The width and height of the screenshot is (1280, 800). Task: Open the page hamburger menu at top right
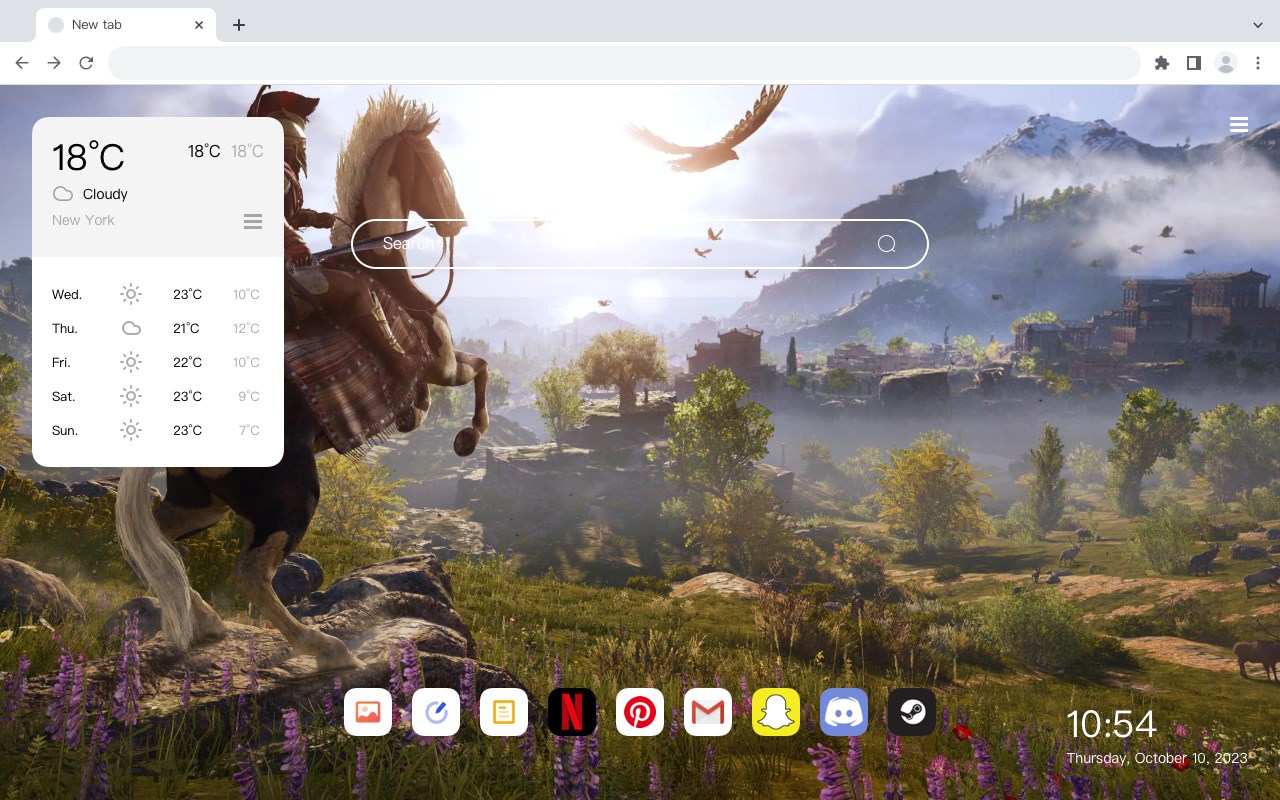1239,125
